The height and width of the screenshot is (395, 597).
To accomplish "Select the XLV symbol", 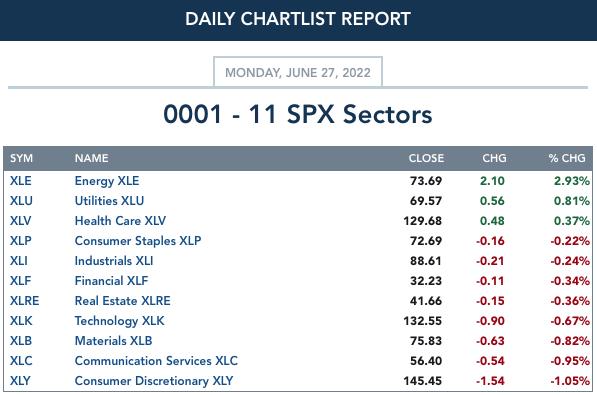I will coord(21,221).
